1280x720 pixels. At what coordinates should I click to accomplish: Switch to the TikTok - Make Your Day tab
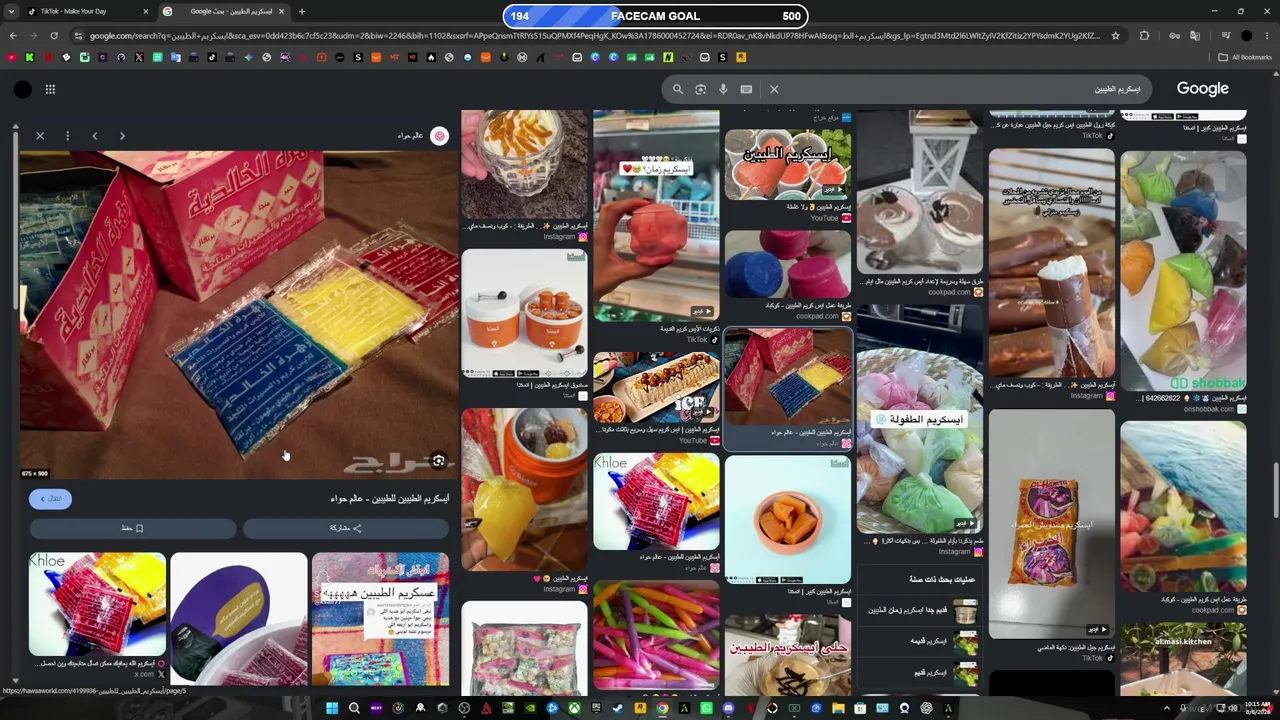coord(85,11)
